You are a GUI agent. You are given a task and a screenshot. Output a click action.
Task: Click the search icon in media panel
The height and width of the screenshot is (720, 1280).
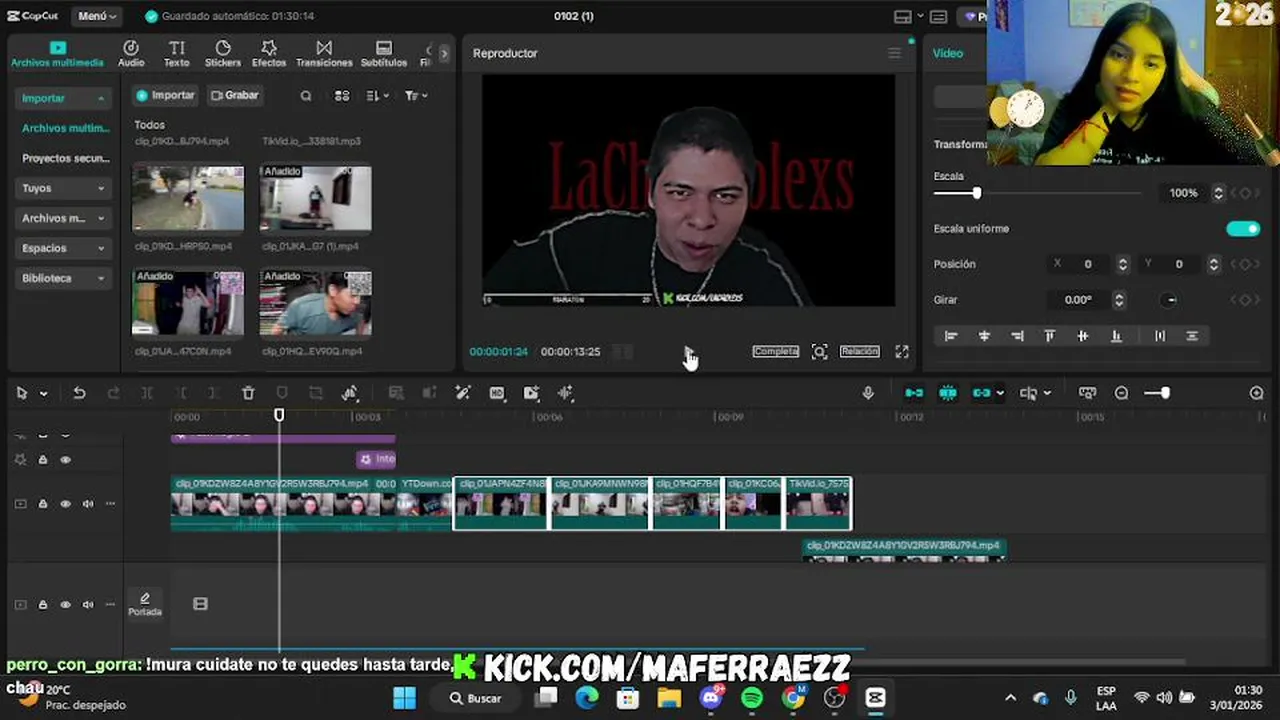click(x=306, y=96)
